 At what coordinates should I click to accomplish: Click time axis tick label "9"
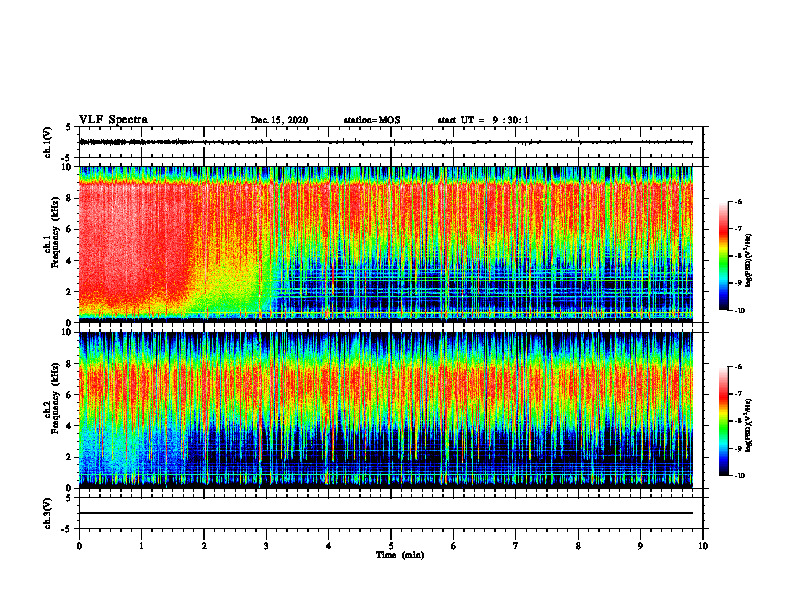(640, 546)
